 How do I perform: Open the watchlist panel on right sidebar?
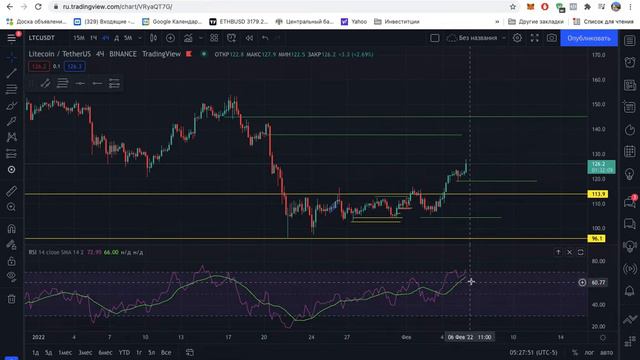click(630, 40)
